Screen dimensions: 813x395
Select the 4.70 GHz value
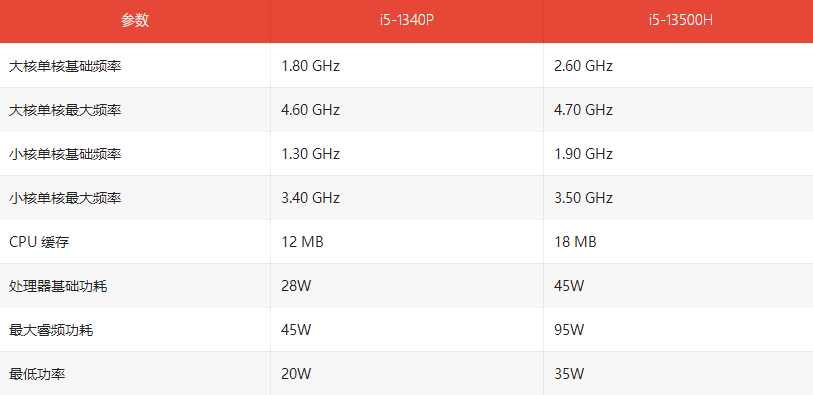pos(583,110)
